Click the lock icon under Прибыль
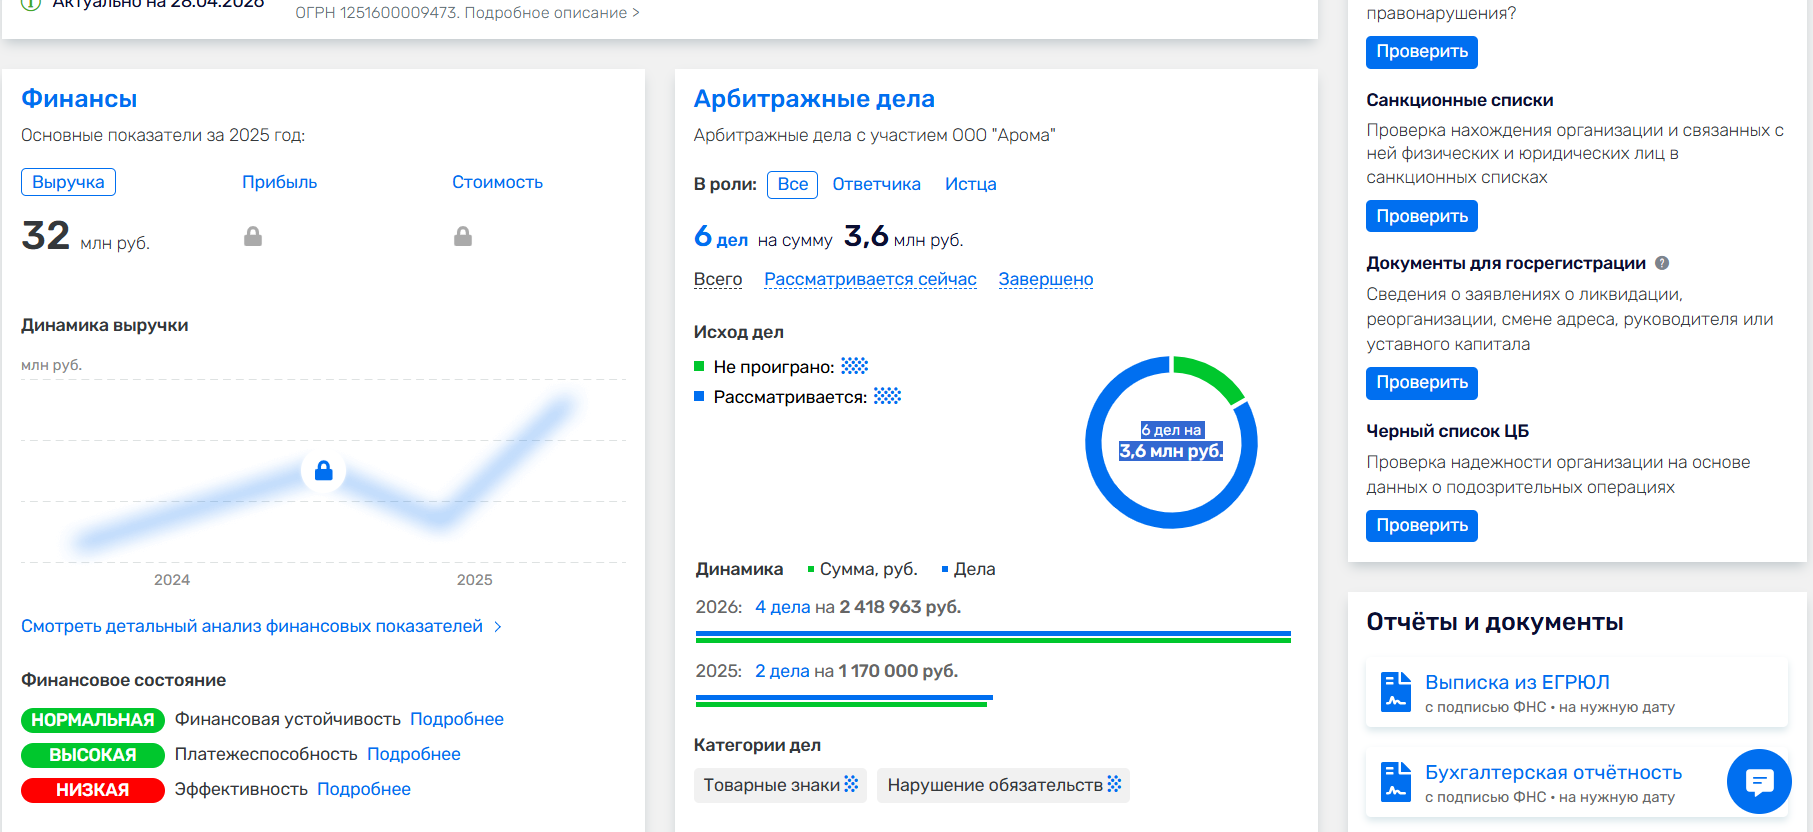The height and width of the screenshot is (832, 1813). click(x=253, y=236)
